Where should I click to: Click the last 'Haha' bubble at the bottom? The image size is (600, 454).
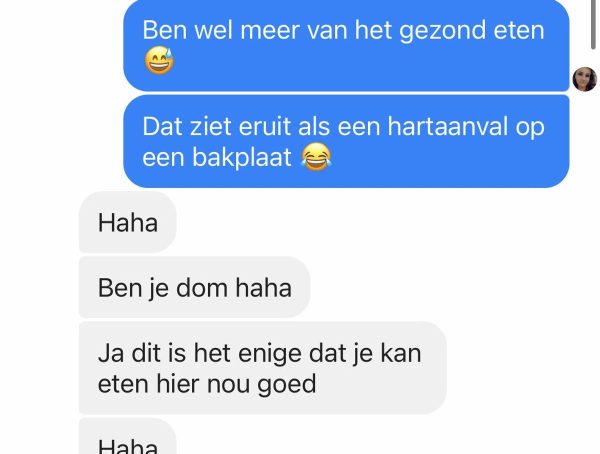pos(127,436)
